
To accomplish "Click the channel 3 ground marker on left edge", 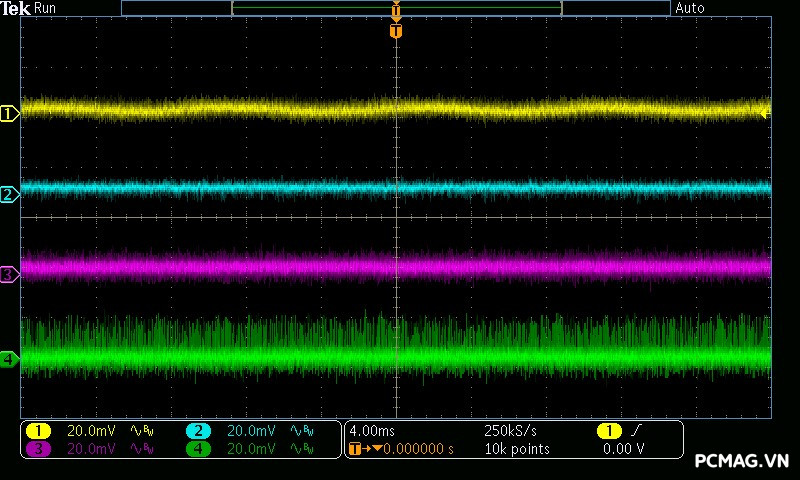I will [x=9, y=273].
